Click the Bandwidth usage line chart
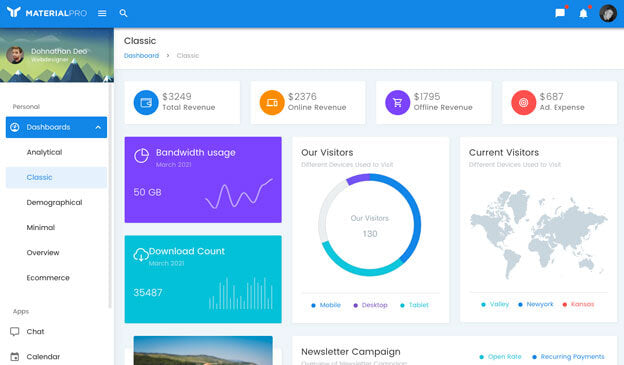Screen dimensions: 624x365 (239, 193)
